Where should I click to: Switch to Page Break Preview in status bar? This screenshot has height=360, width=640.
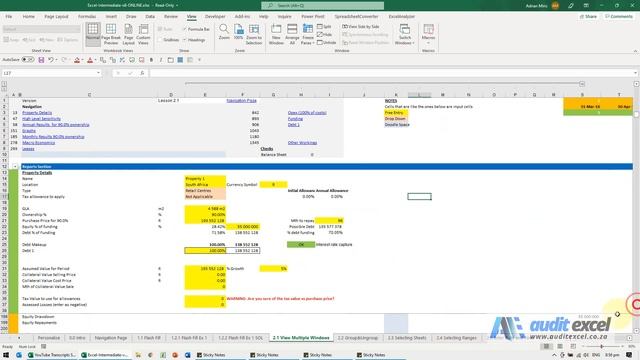click(573, 346)
